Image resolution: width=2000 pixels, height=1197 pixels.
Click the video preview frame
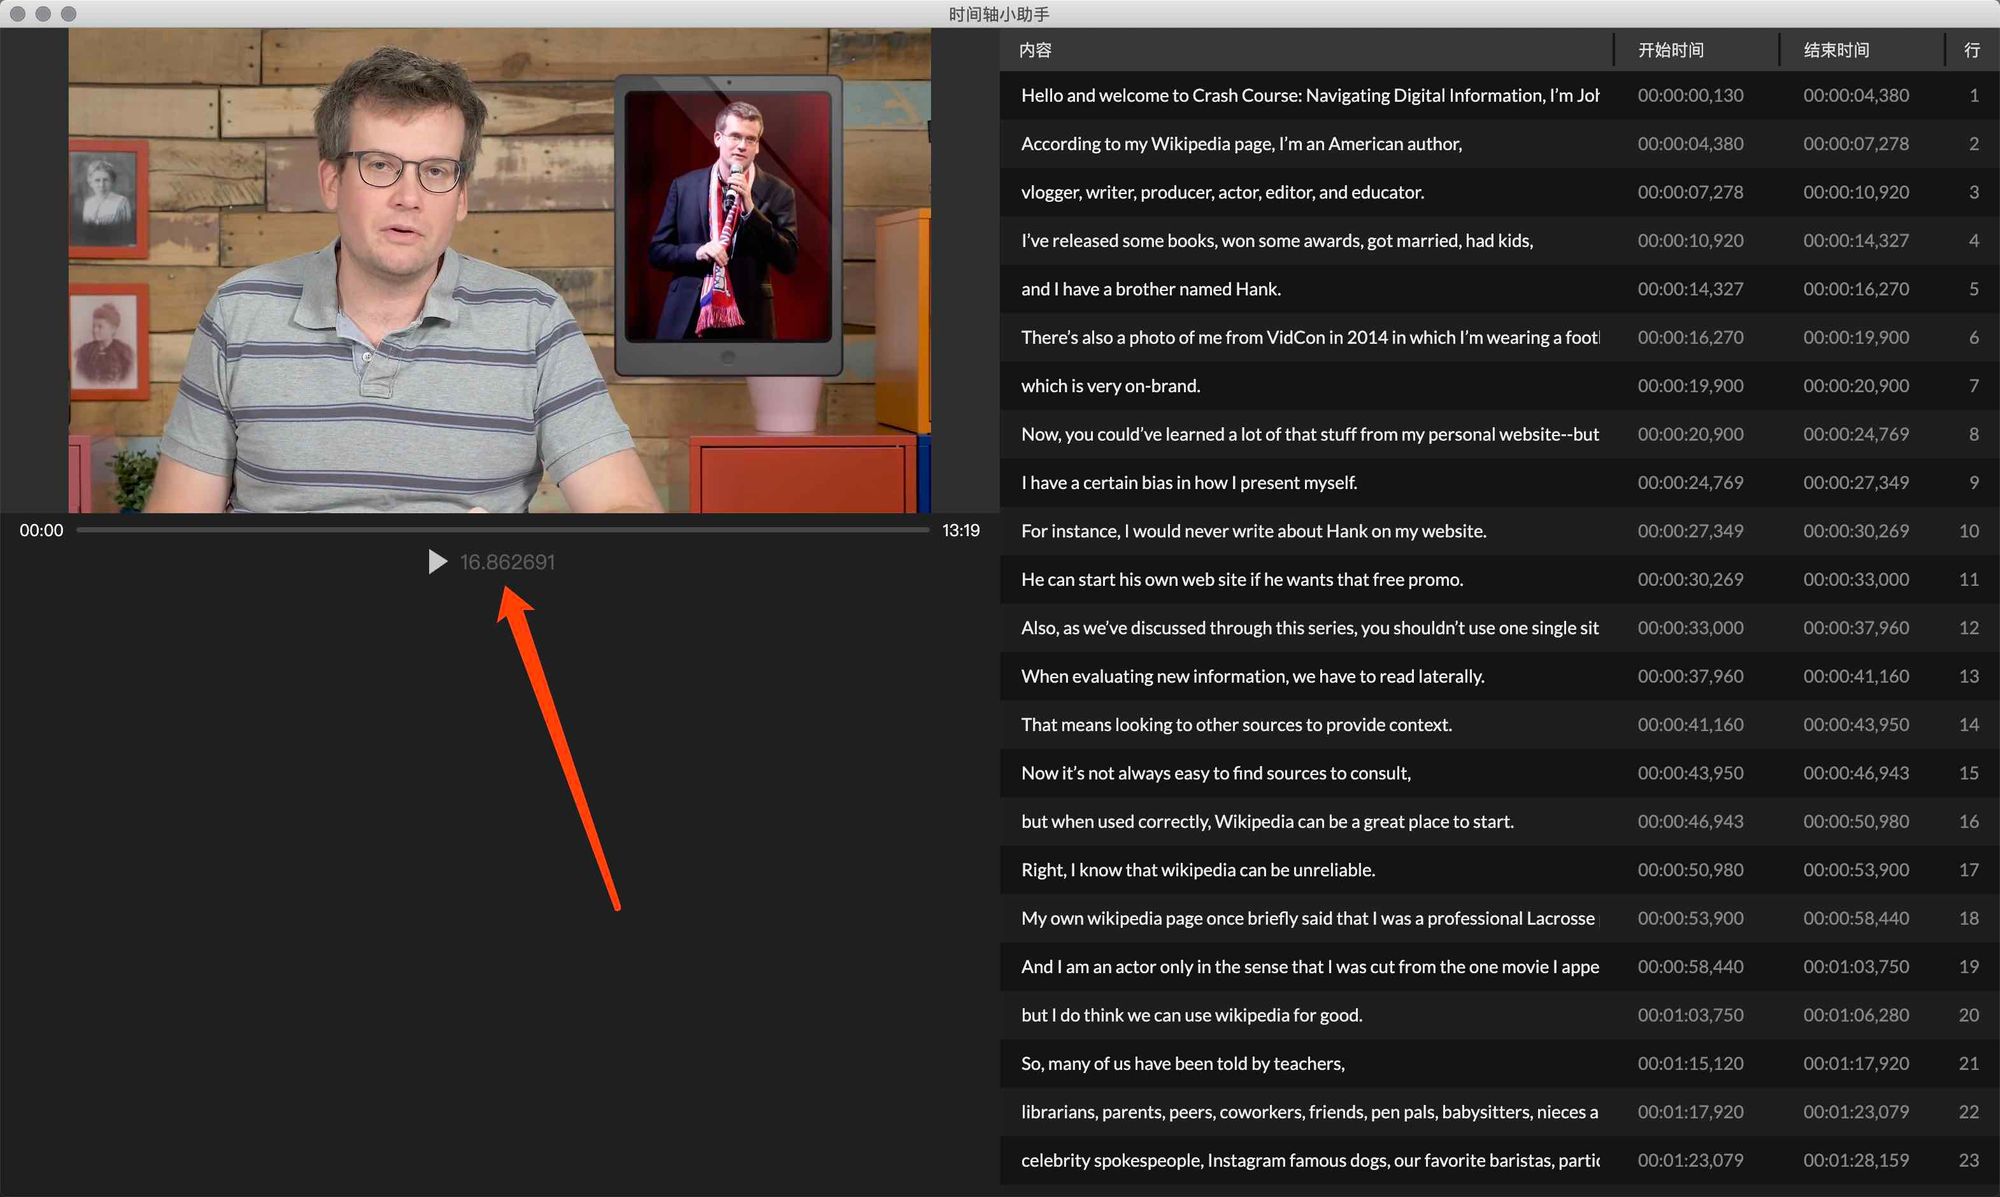[x=499, y=270]
